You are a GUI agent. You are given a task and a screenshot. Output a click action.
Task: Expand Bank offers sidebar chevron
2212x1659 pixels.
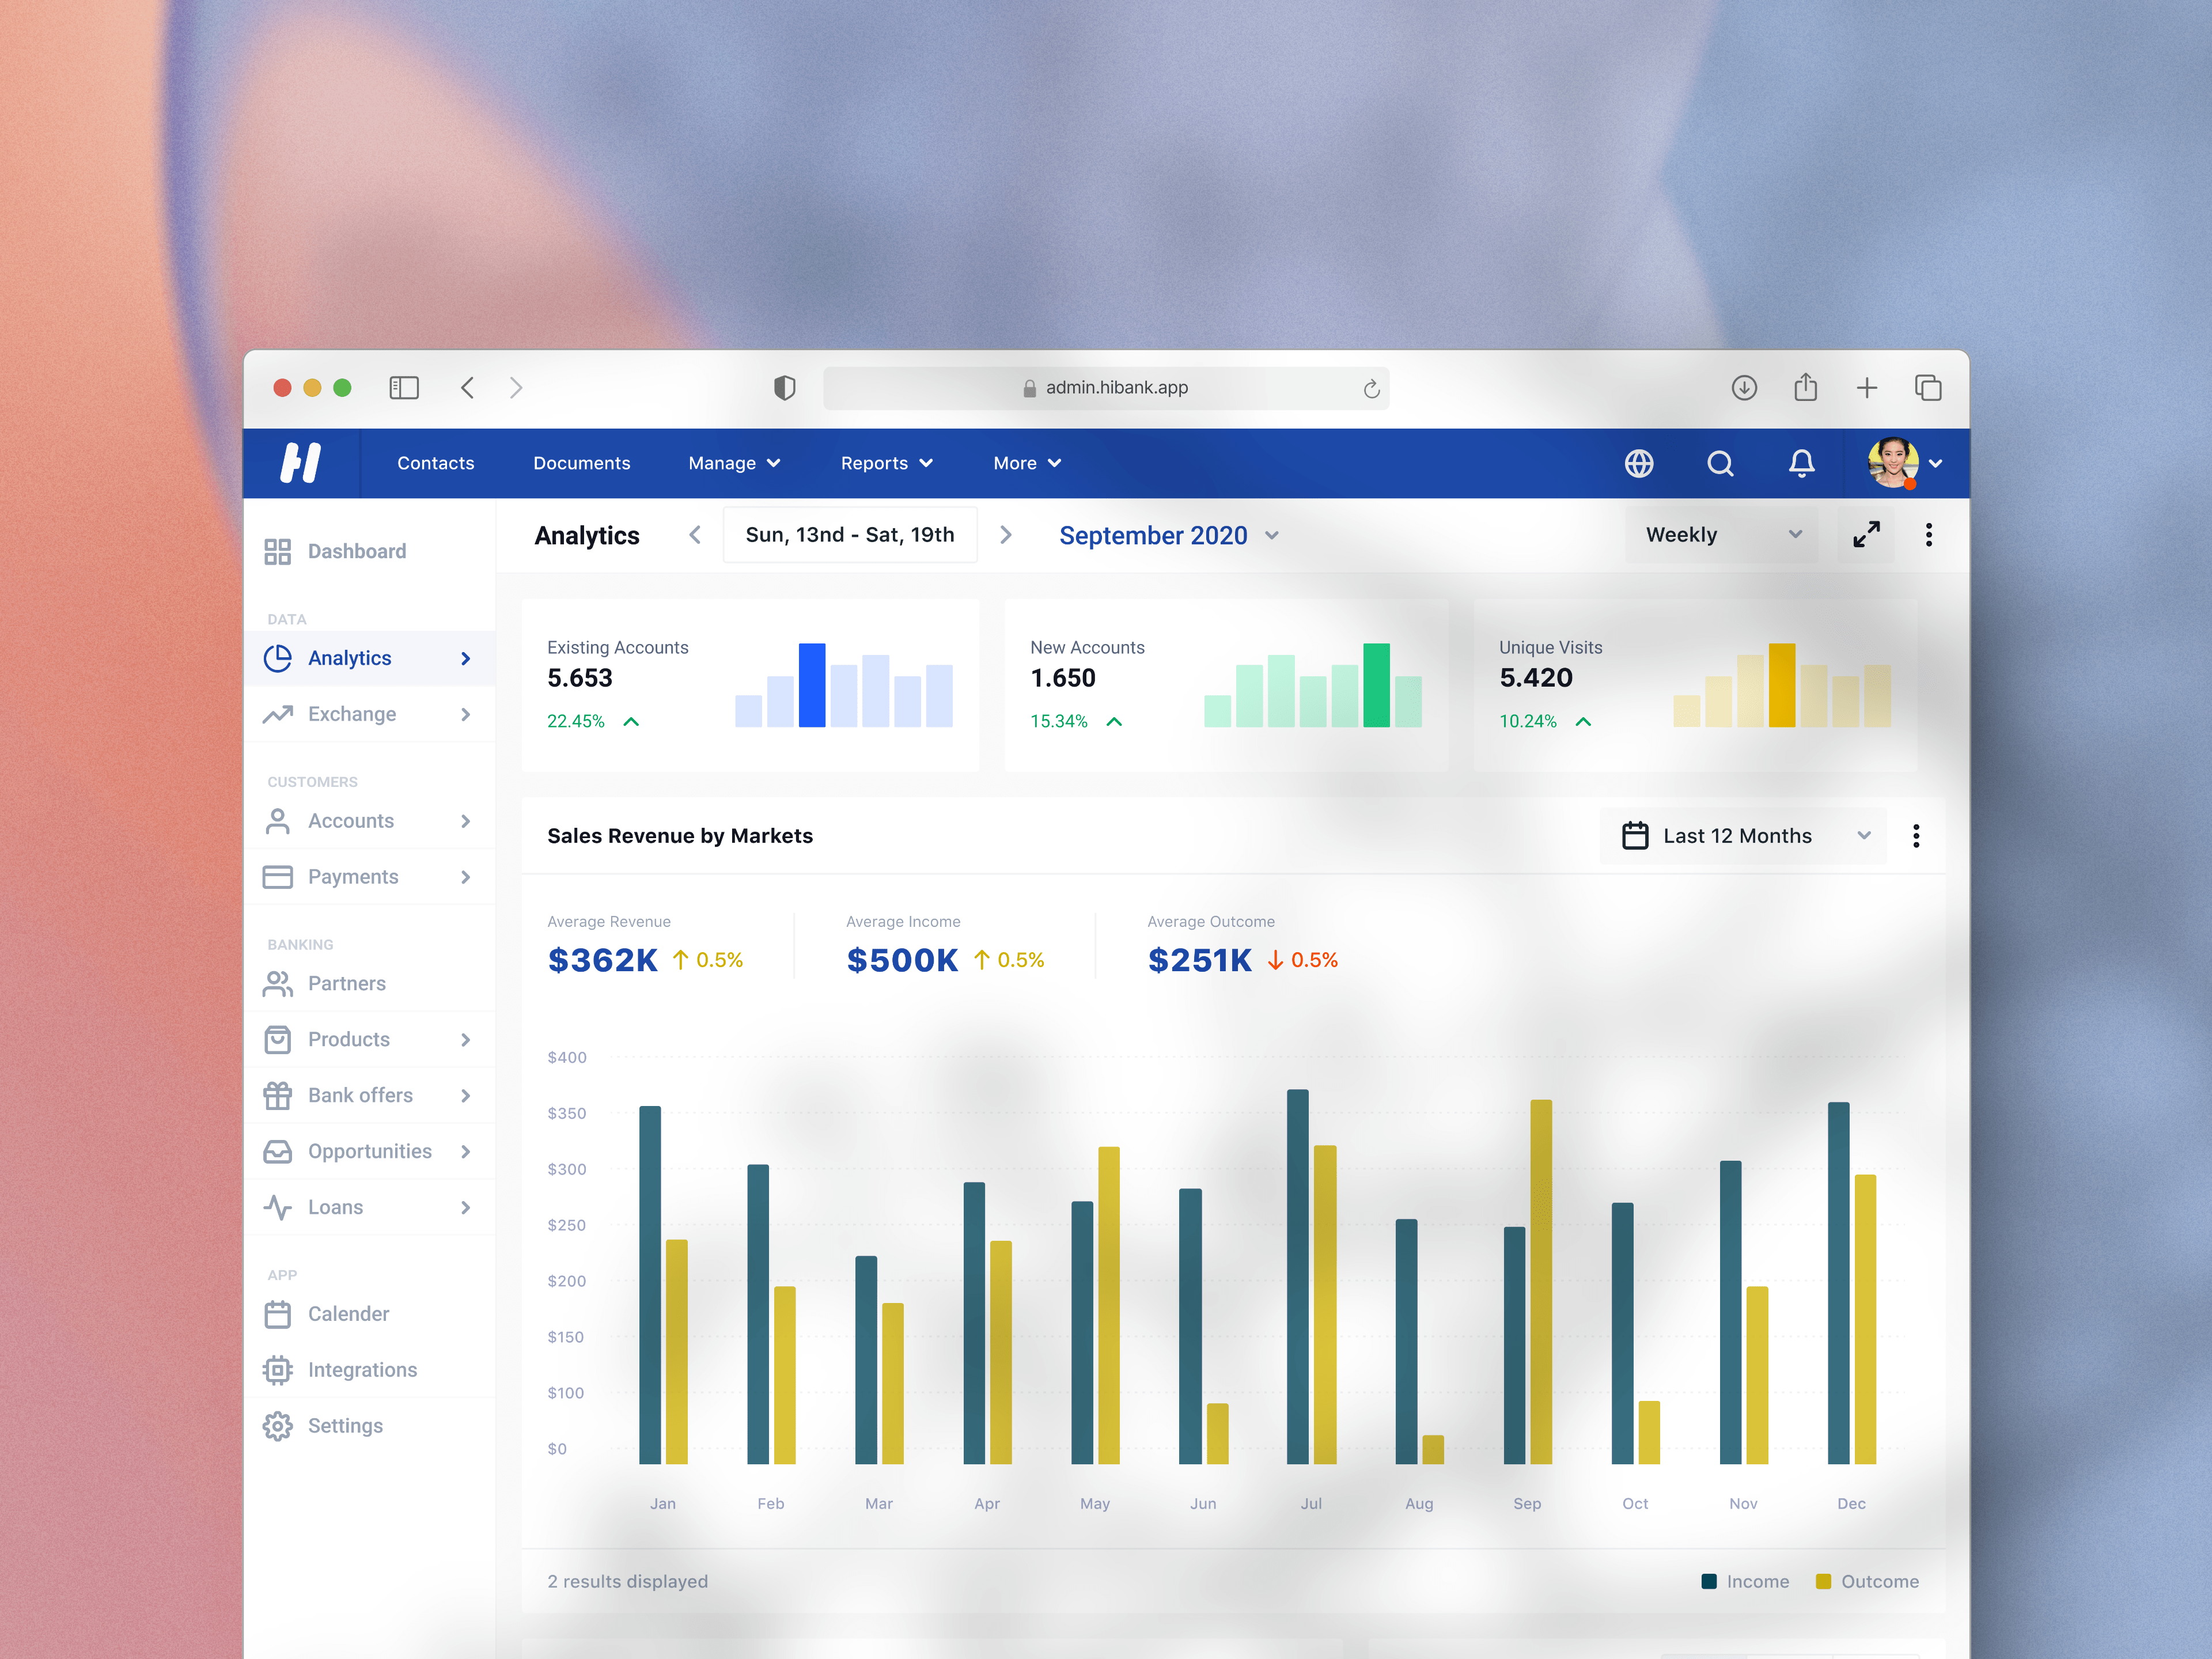(x=466, y=1096)
